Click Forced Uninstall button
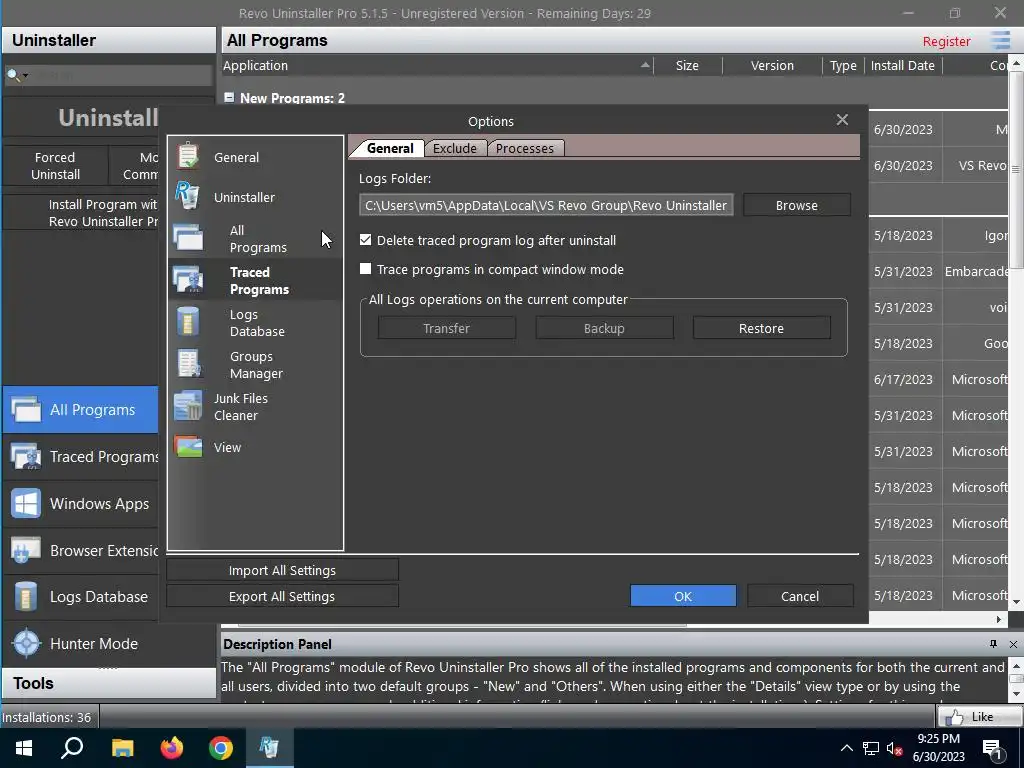This screenshot has width=1024, height=768. tap(56, 166)
